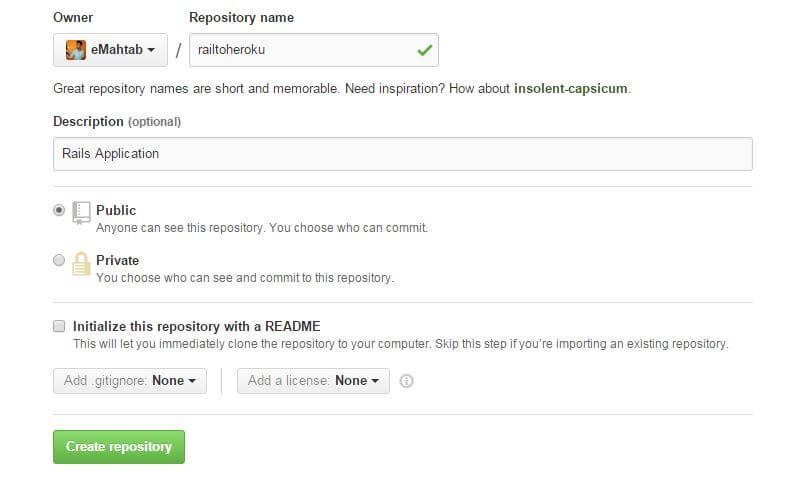
Task: Enable Initialize this repository with a README
Action: pyautogui.click(x=59, y=326)
